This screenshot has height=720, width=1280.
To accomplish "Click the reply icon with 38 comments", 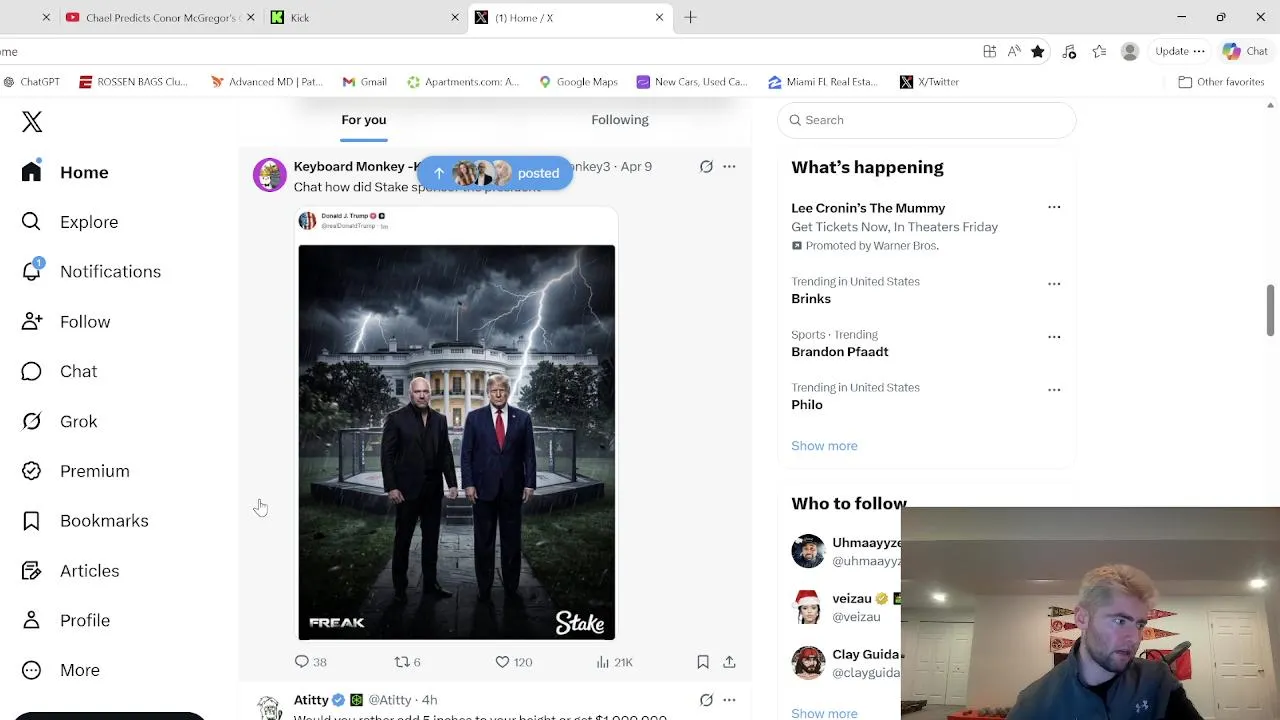I will pyautogui.click(x=302, y=662).
